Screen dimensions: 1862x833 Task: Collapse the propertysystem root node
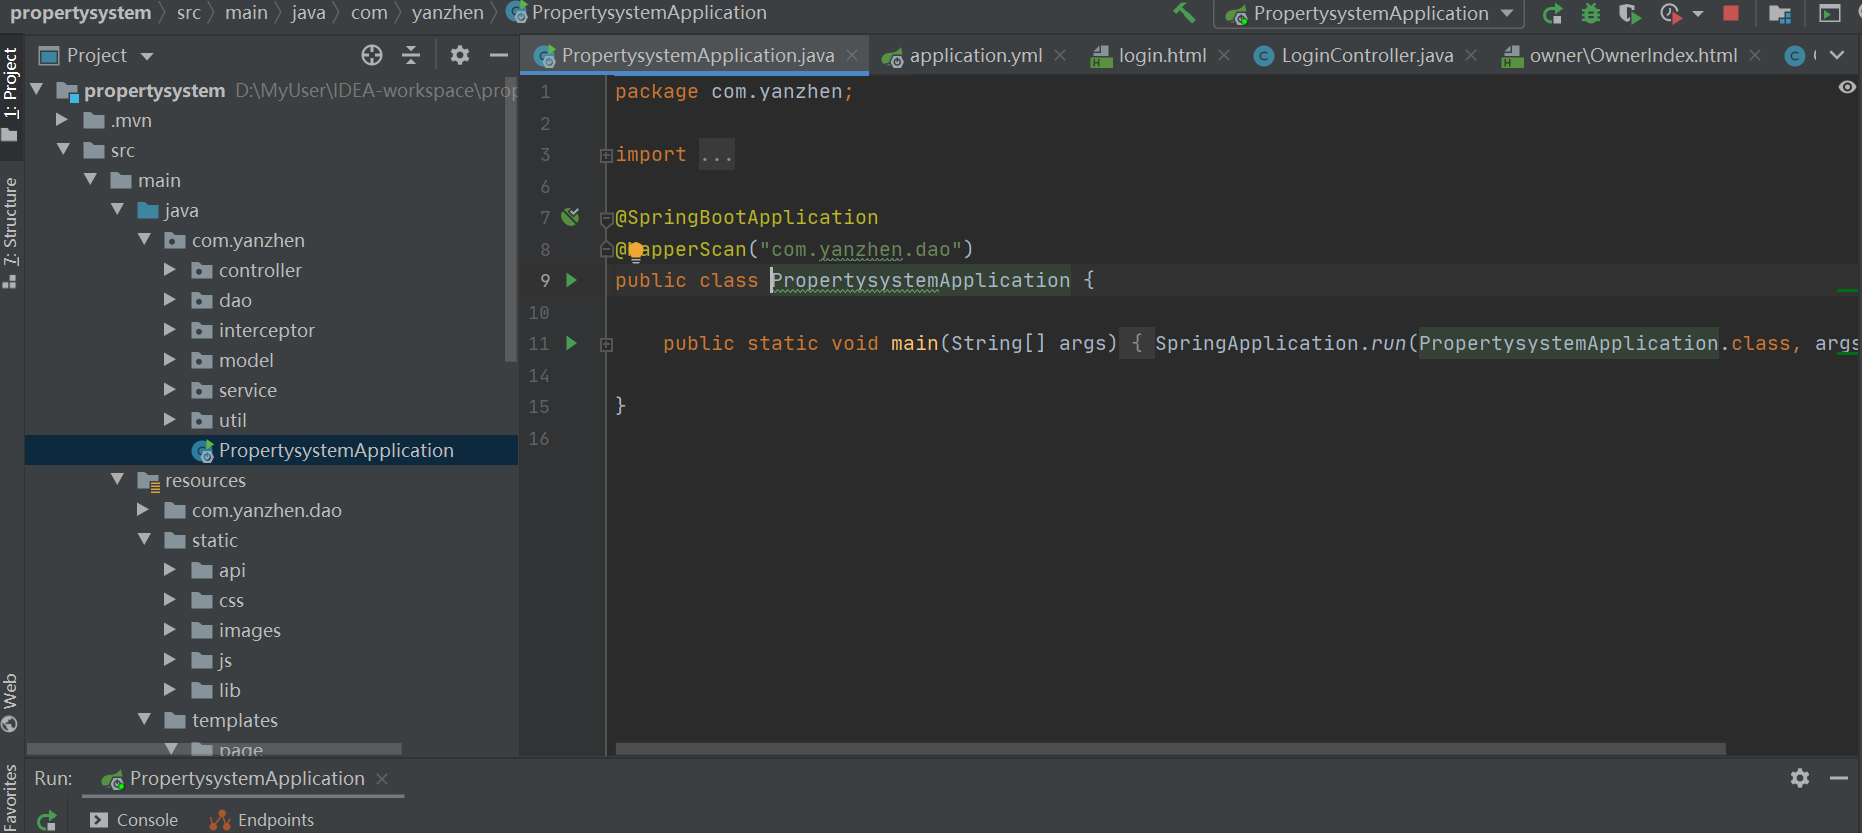pyautogui.click(x=37, y=90)
